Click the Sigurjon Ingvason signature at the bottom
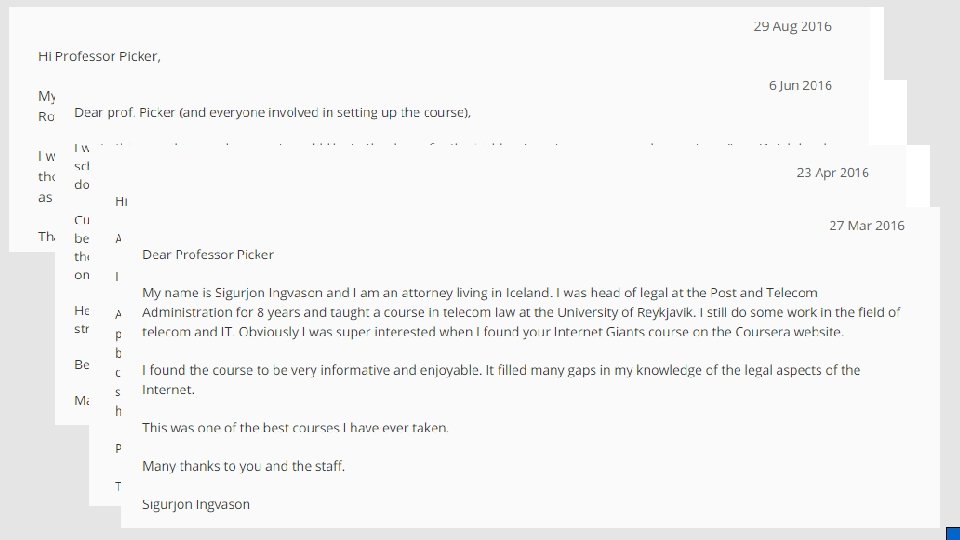This screenshot has height=540, width=960. pyautogui.click(x=196, y=504)
